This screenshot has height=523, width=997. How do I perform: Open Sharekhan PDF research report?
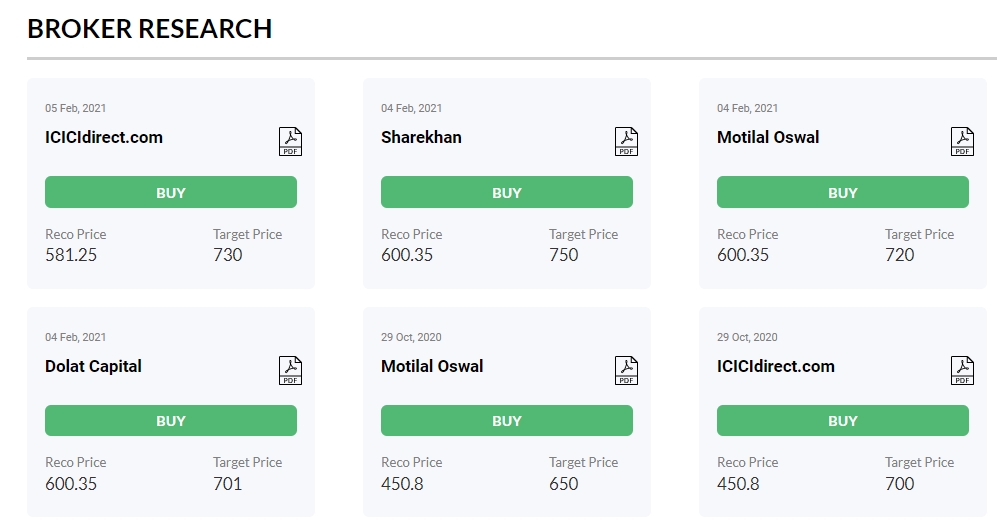click(626, 141)
